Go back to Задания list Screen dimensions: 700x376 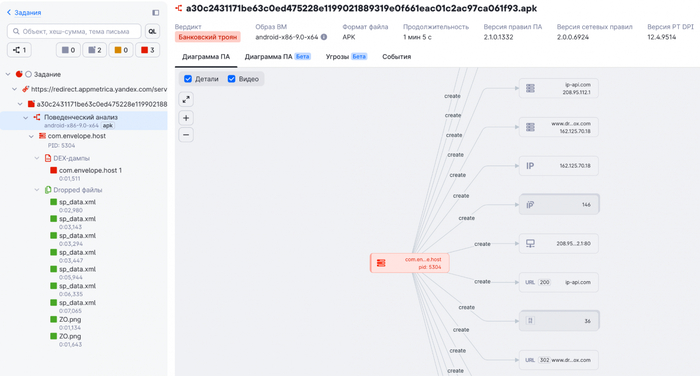click(x=24, y=13)
